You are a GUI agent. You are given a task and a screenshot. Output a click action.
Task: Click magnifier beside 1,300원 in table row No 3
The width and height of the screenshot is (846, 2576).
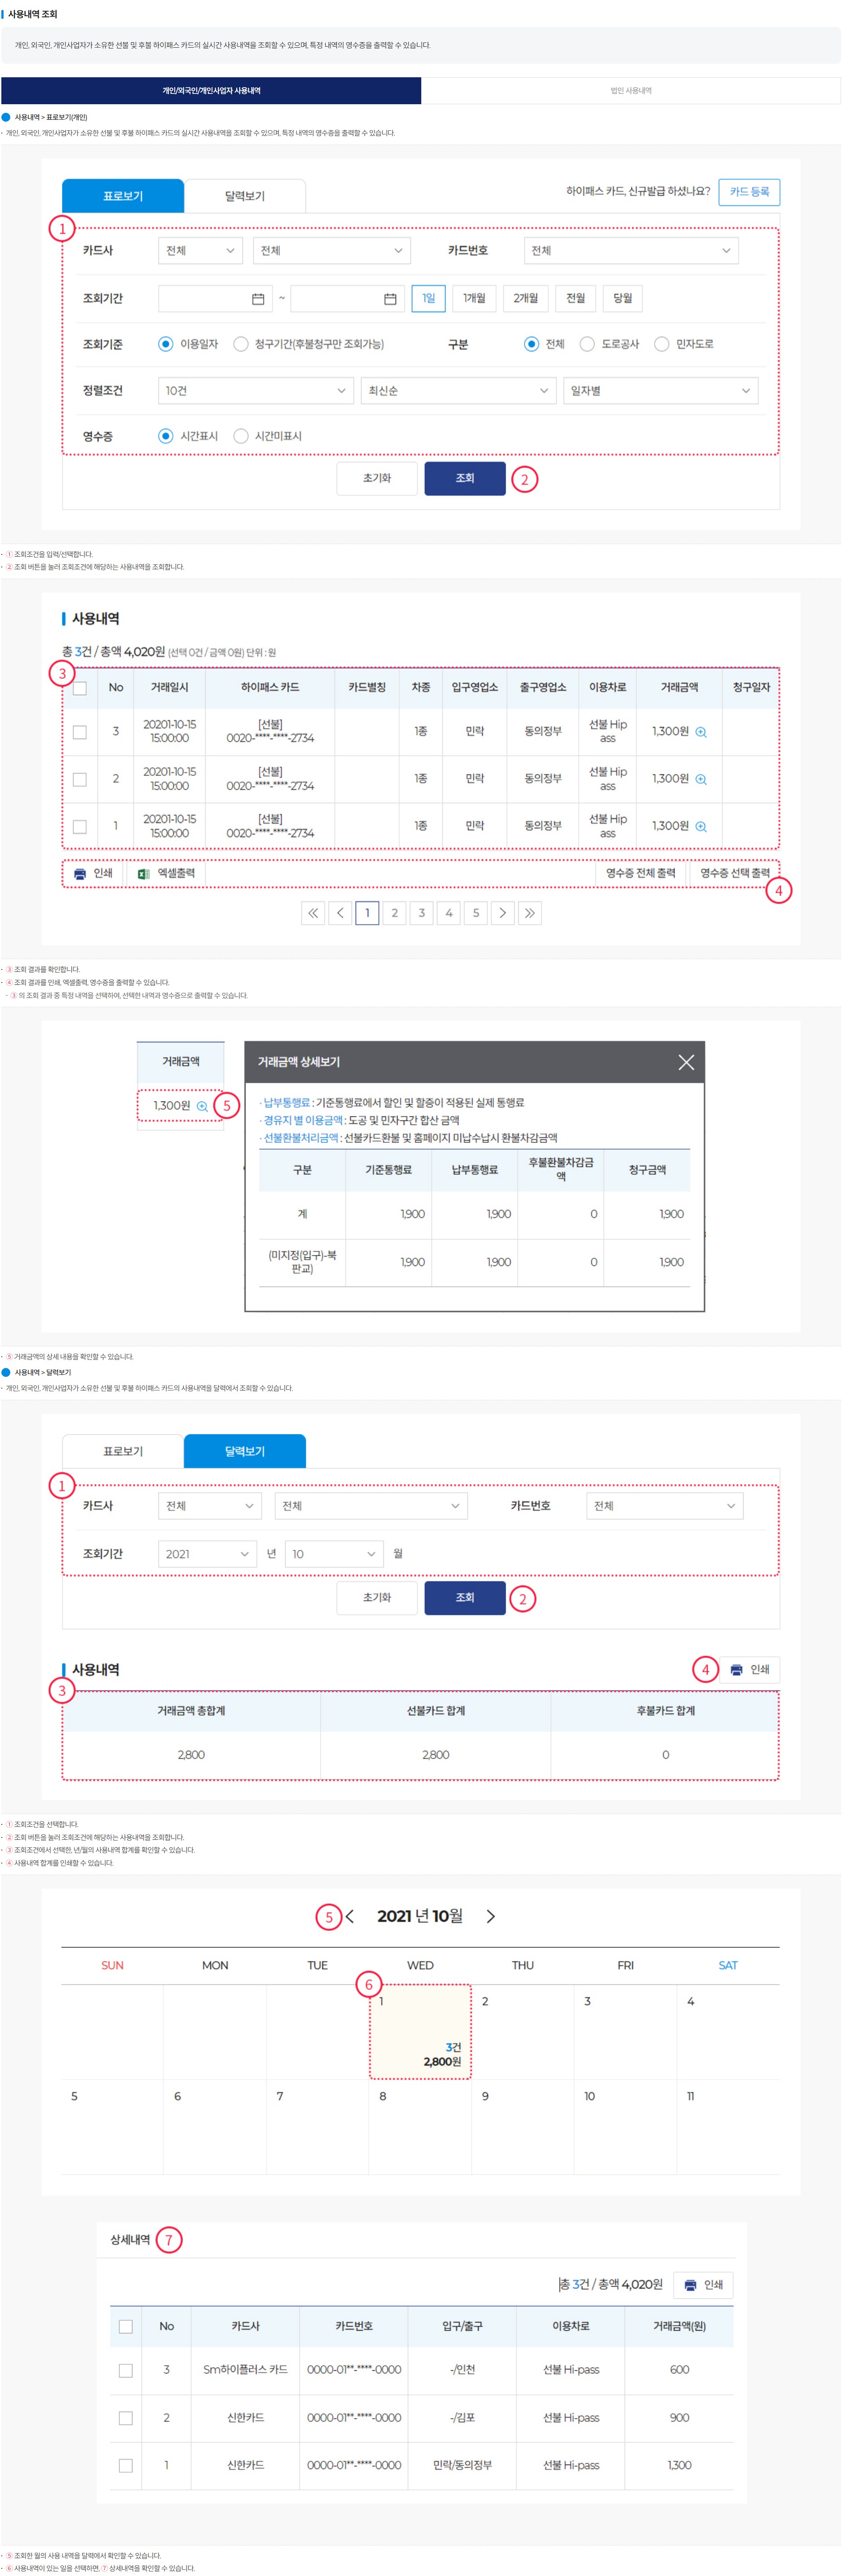point(701,732)
